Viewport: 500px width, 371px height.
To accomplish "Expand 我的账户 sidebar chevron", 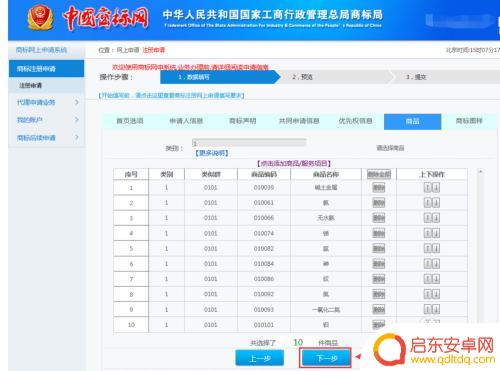I will click(77, 120).
